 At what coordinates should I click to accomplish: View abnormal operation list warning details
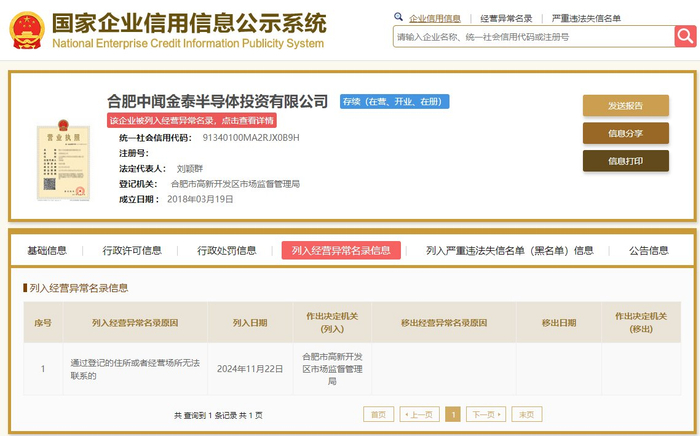pyautogui.click(x=192, y=120)
